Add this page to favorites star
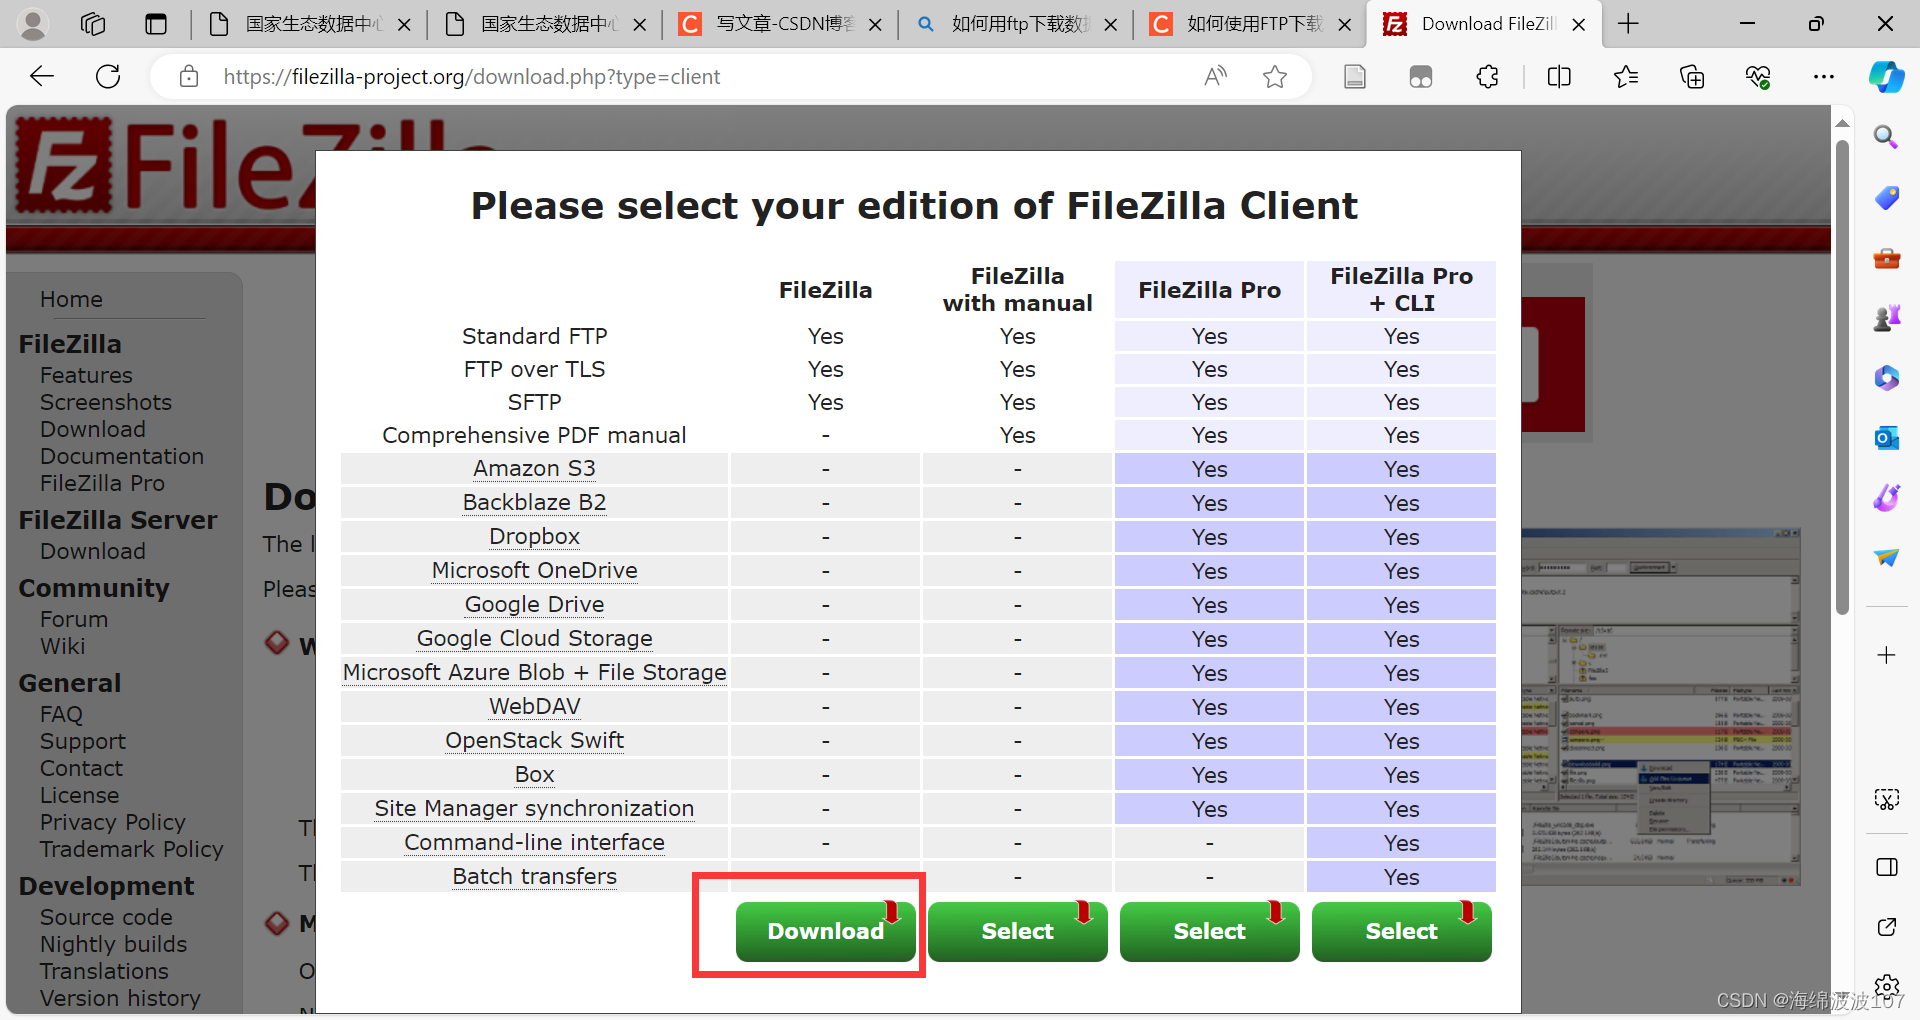The width and height of the screenshot is (1920, 1020). tap(1274, 77)
